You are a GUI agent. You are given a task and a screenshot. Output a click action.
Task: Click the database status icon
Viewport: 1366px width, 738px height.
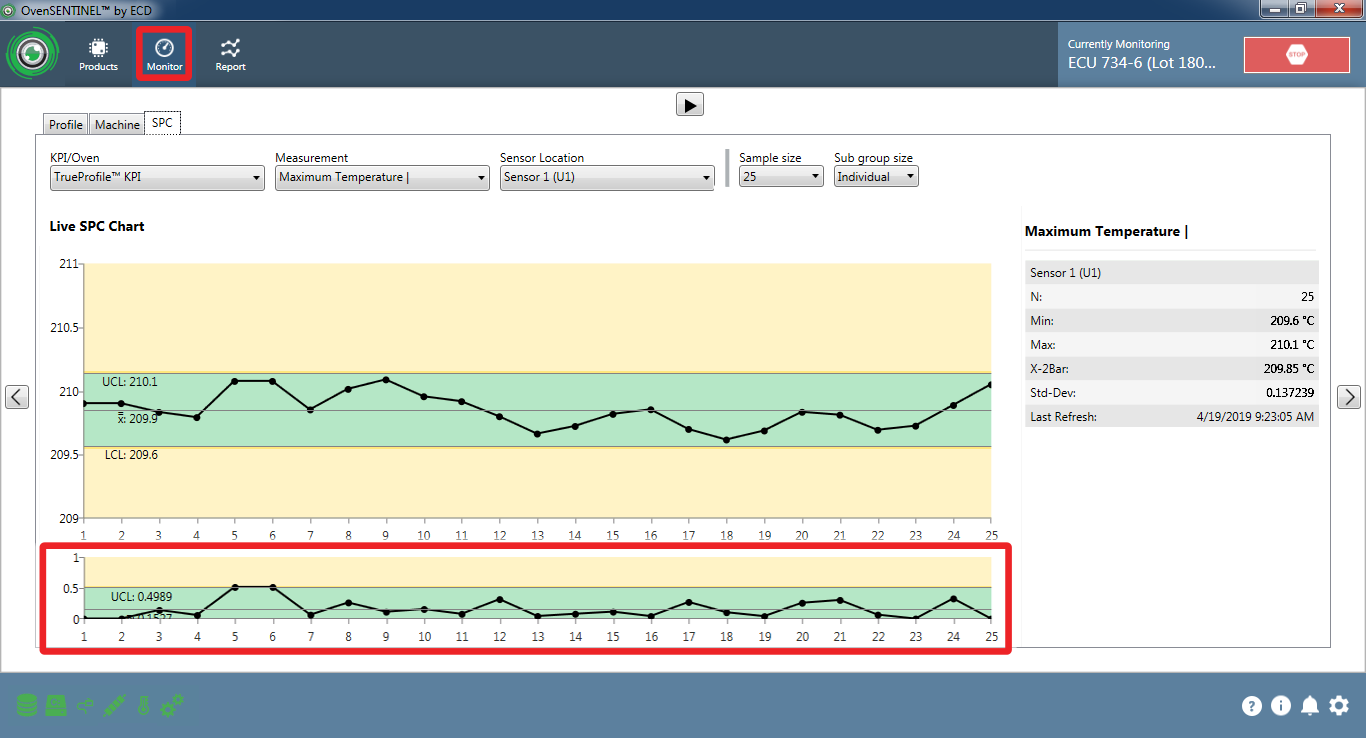coord(27,706)
